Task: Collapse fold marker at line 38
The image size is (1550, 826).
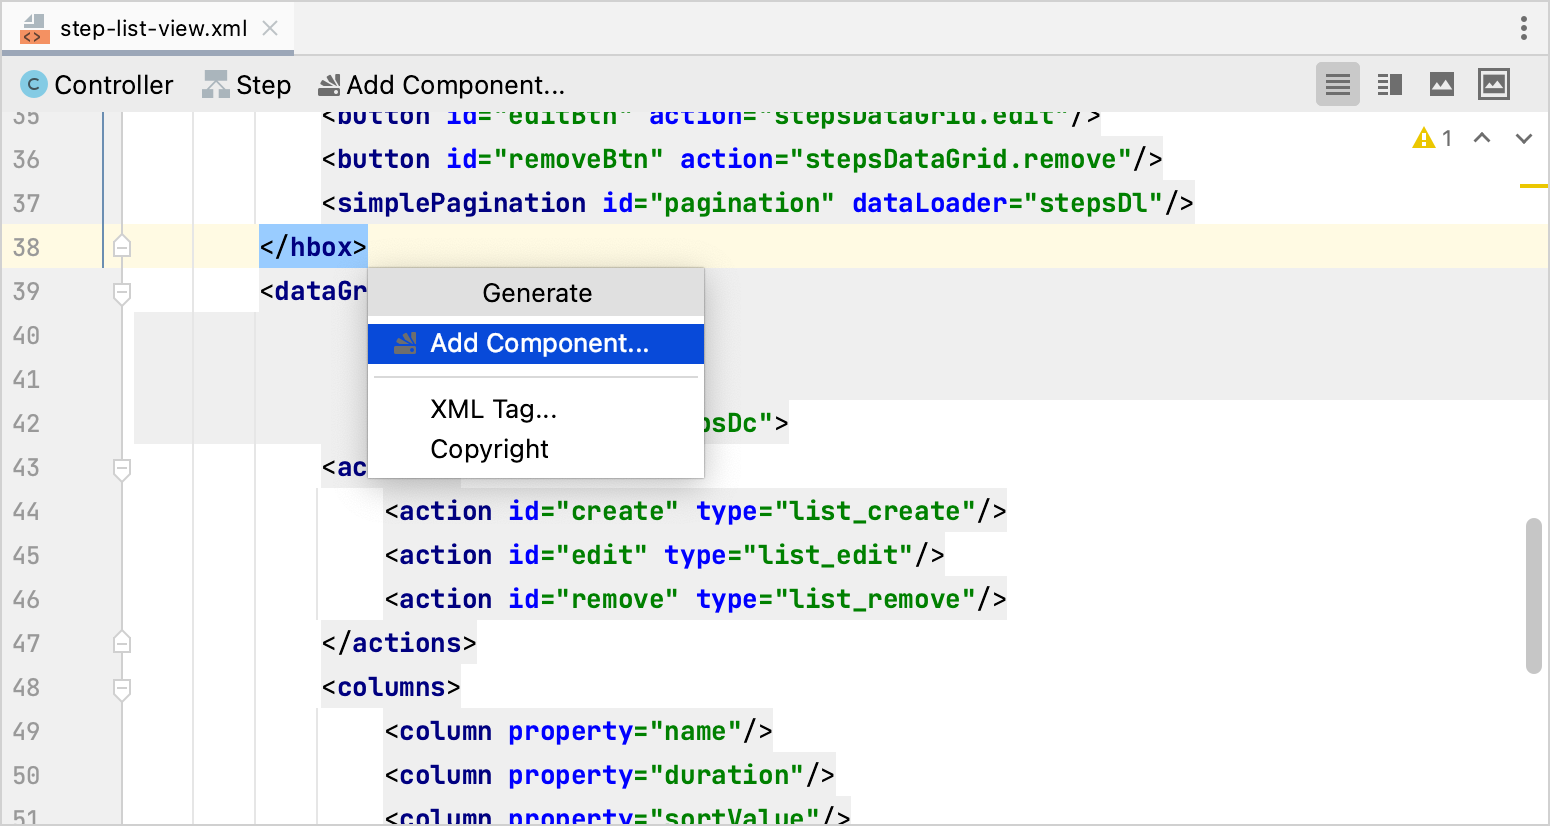Action: [122, 247]
